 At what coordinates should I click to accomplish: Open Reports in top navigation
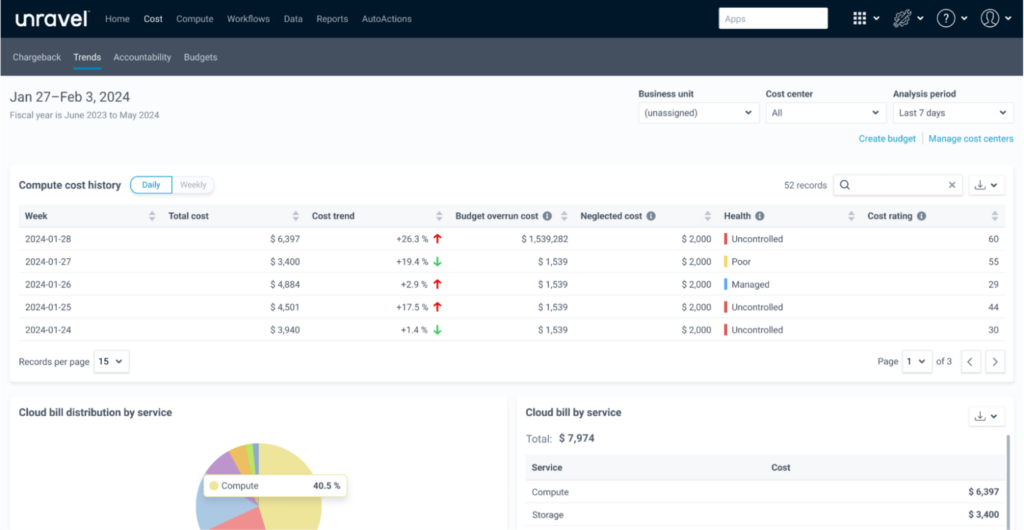332,19
